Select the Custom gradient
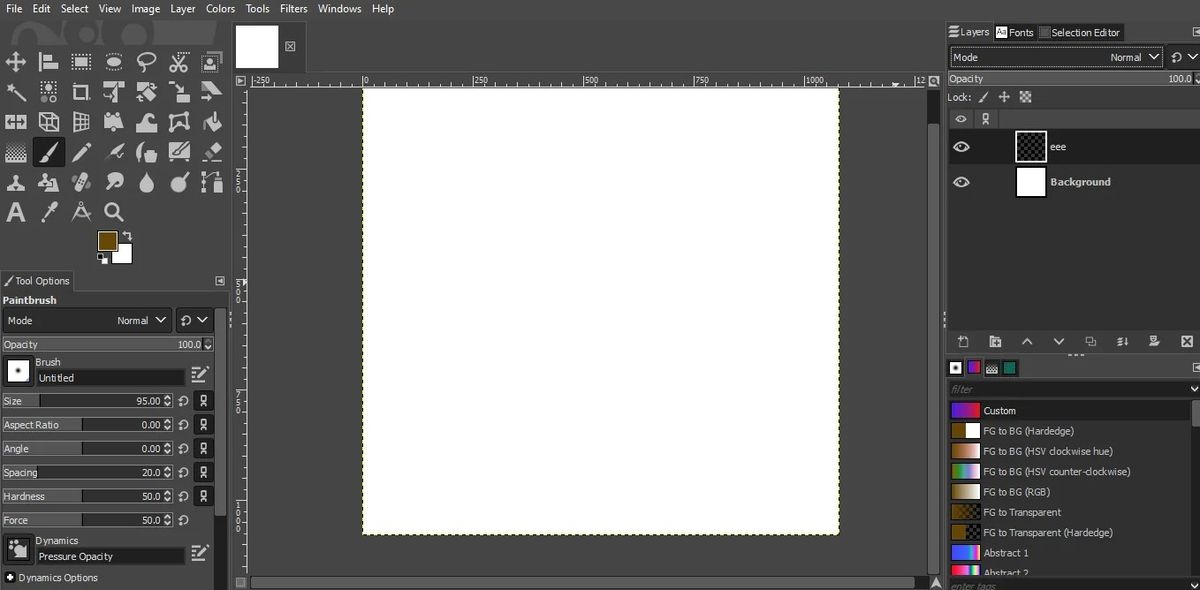This screenshot has height=590, width=1200. point(1070,410)
